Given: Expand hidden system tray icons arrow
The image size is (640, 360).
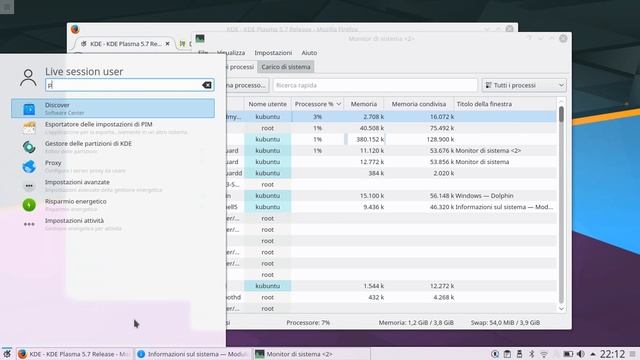Looking at the screenshot, I should pos(593,354).
